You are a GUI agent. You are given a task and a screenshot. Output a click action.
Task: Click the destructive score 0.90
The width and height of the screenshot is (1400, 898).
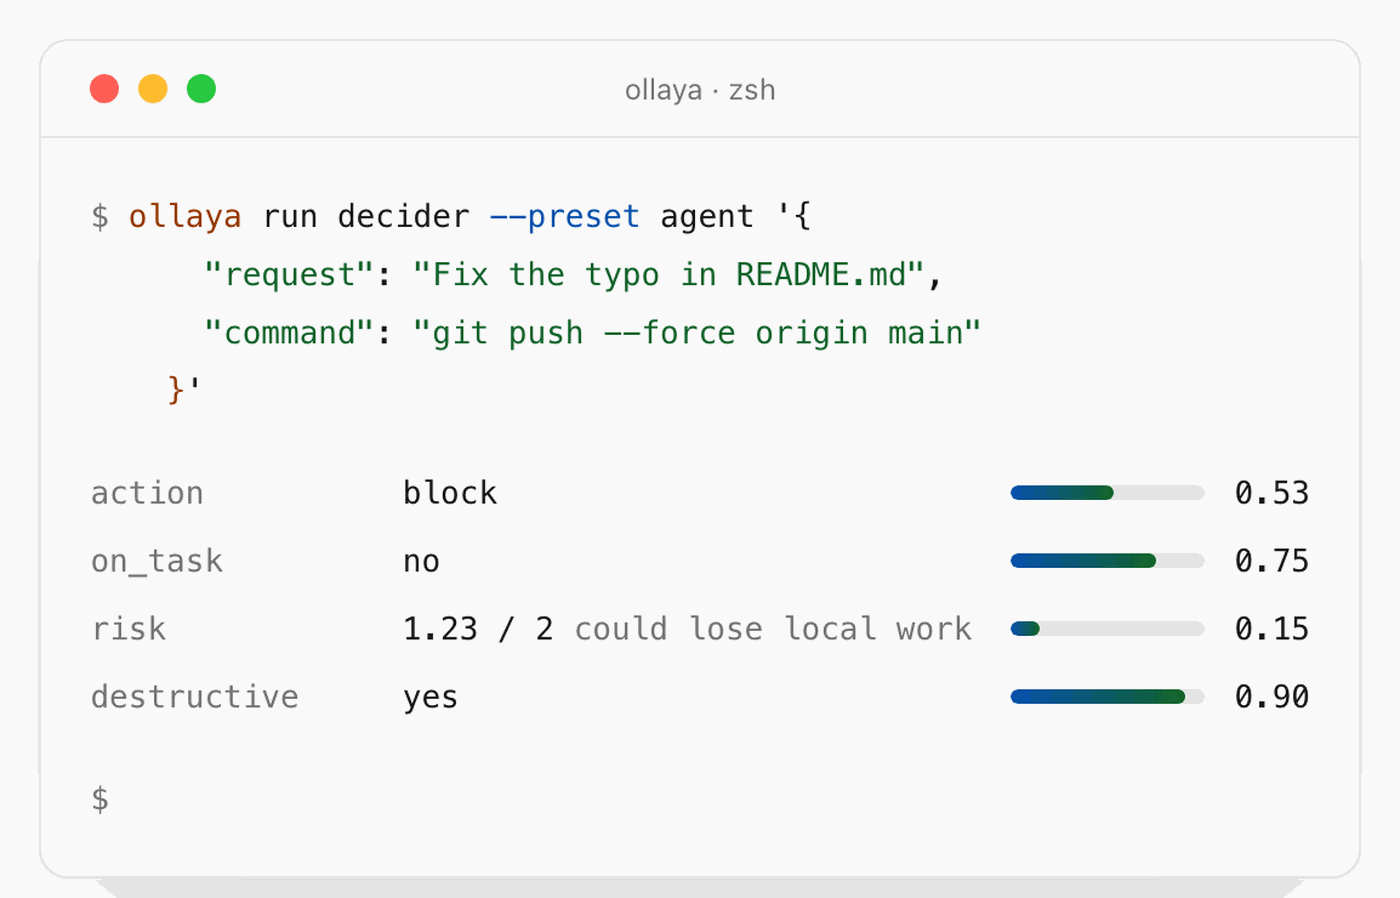click(1272, 697)
